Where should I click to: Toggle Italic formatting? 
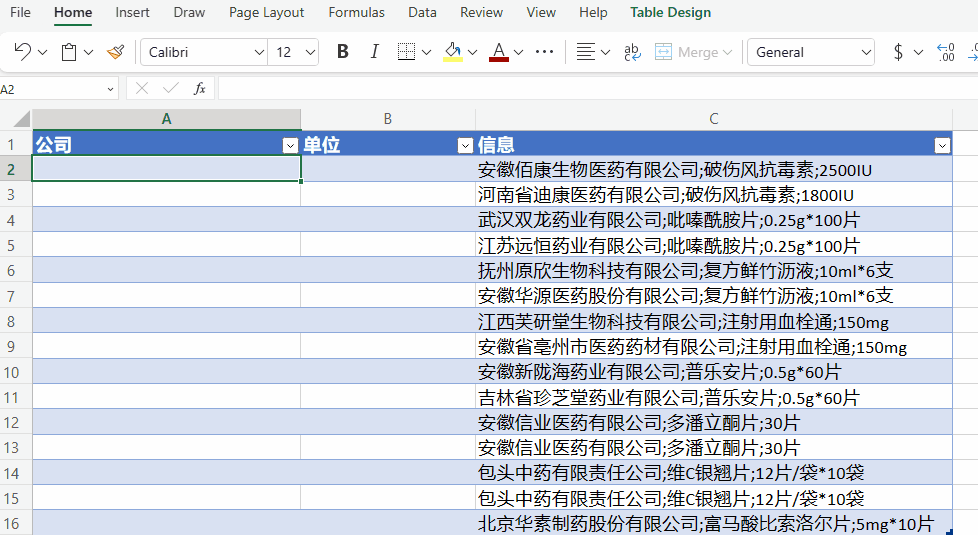click(374, 52)
